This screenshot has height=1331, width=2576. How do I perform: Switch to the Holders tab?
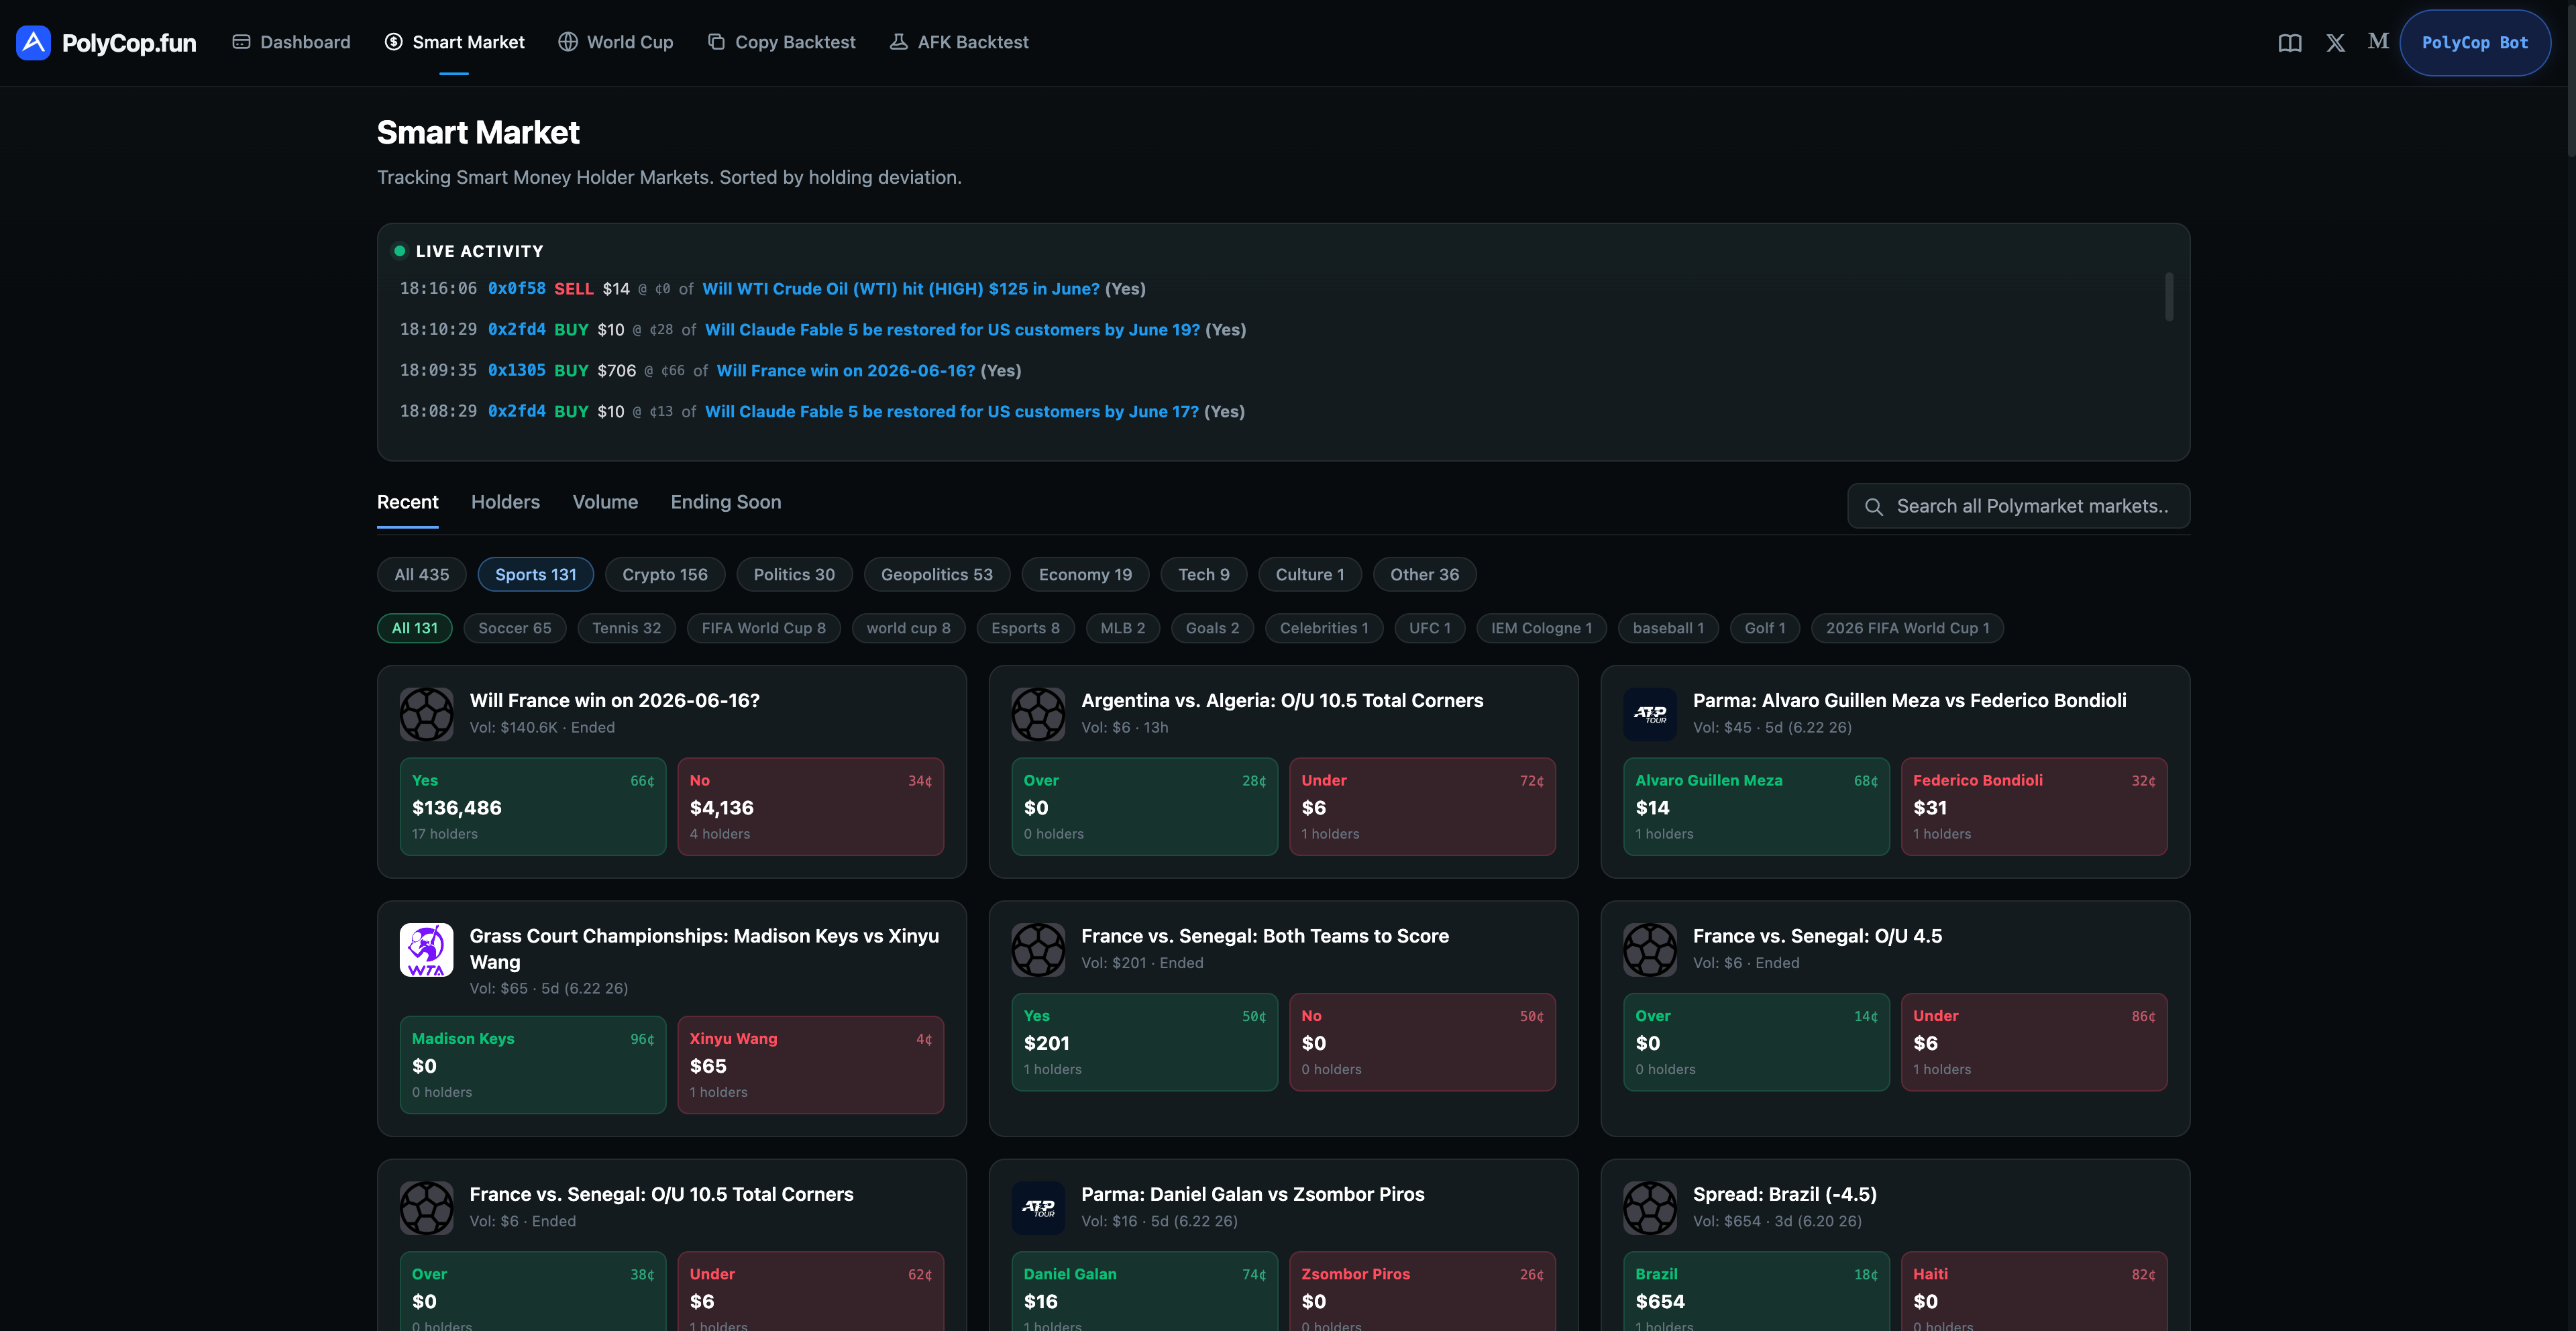pos(505,502)
